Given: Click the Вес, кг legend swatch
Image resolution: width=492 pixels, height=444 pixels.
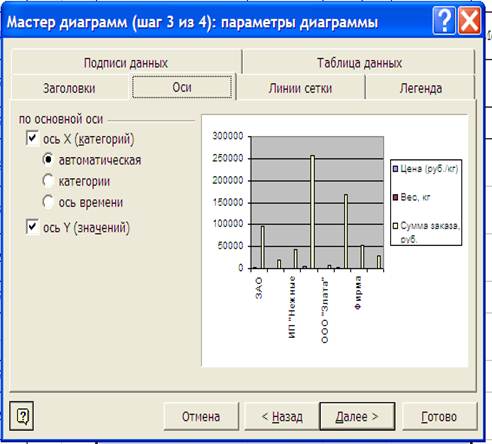Looking at the screenshot, I should [396, 197].
